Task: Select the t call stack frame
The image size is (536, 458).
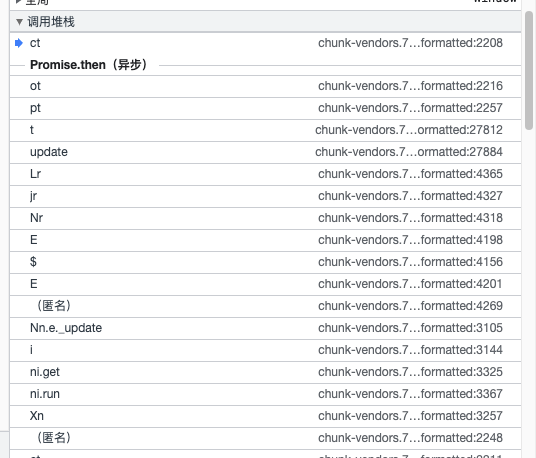Action: coord(265,130)
